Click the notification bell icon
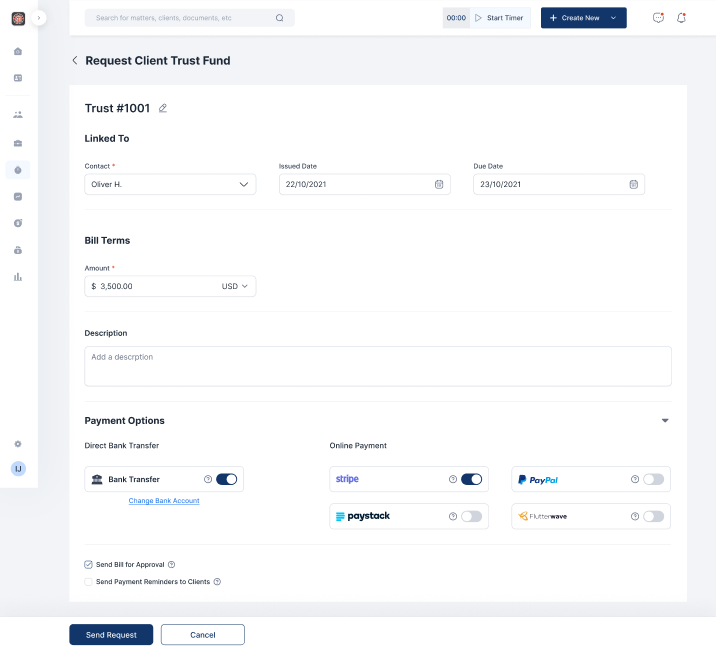The image size is (716, 646). (682, 18)
